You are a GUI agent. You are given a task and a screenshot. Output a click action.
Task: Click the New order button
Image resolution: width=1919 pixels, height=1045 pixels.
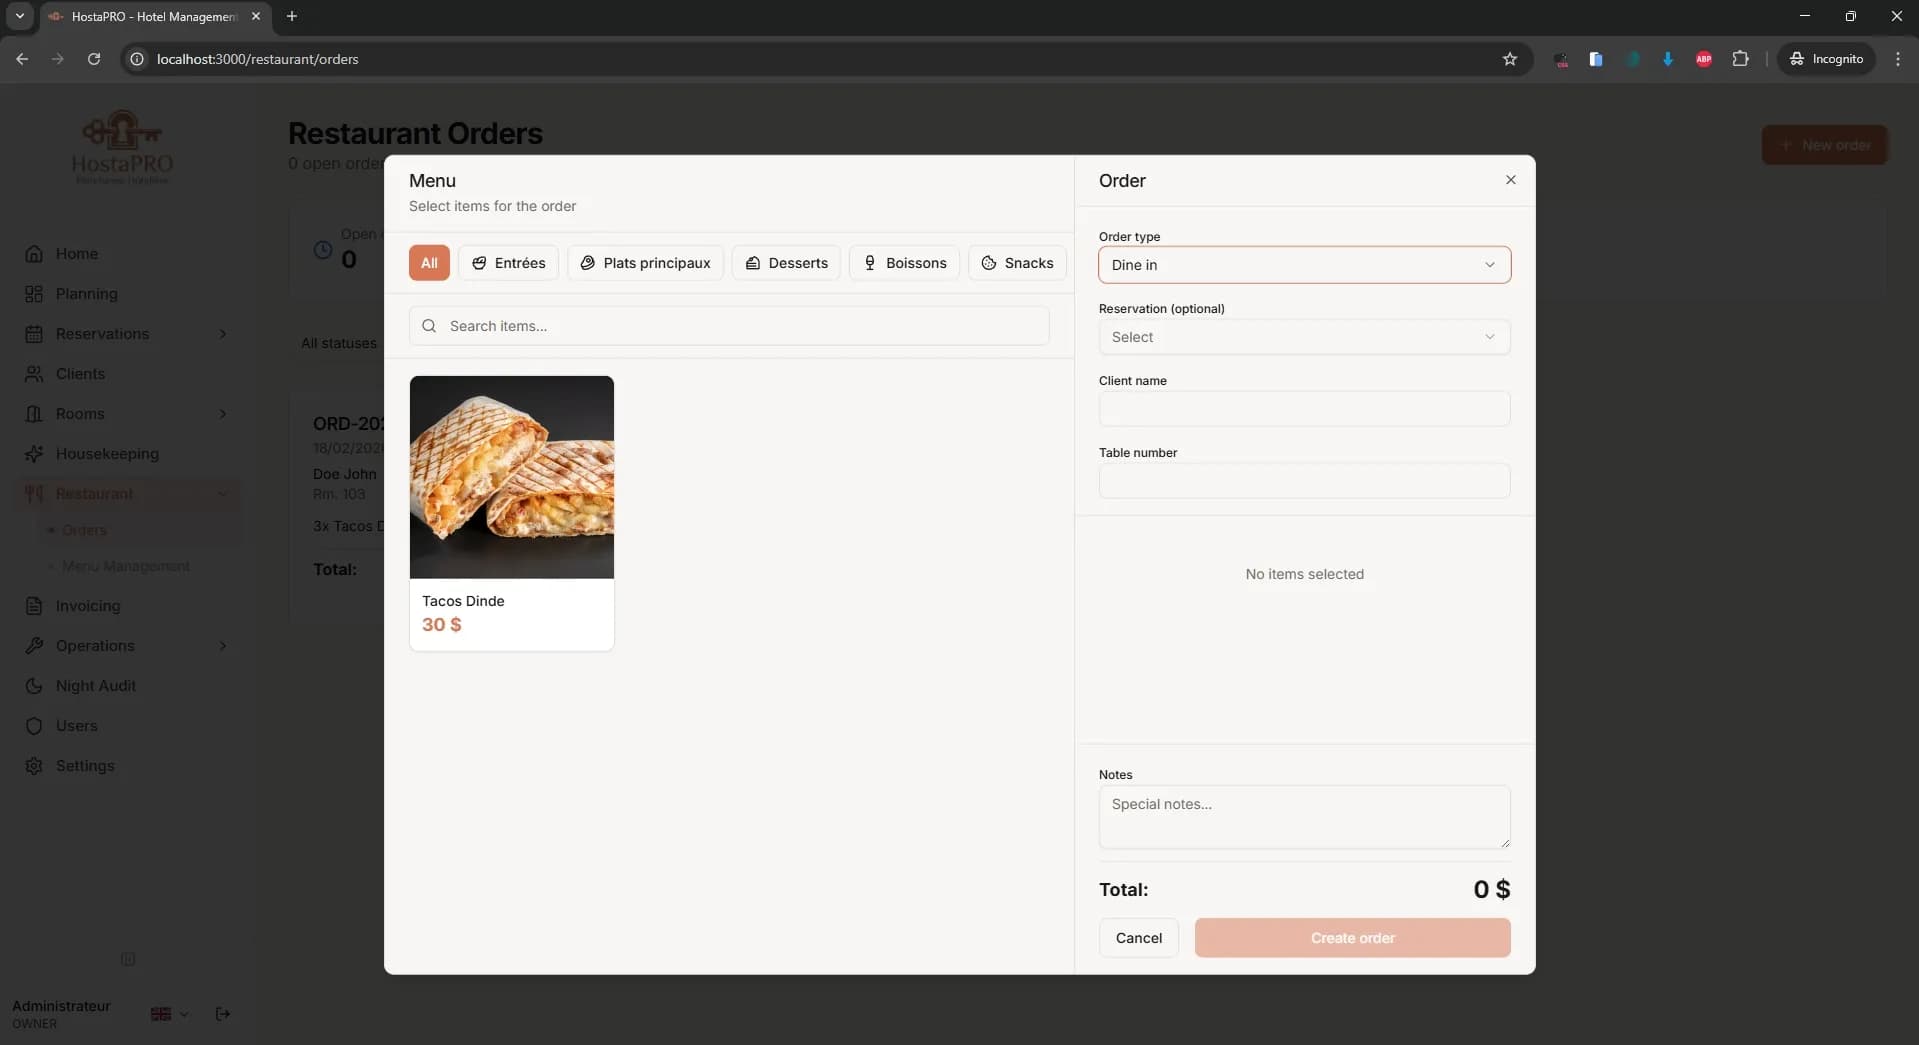click(1824, 144)
